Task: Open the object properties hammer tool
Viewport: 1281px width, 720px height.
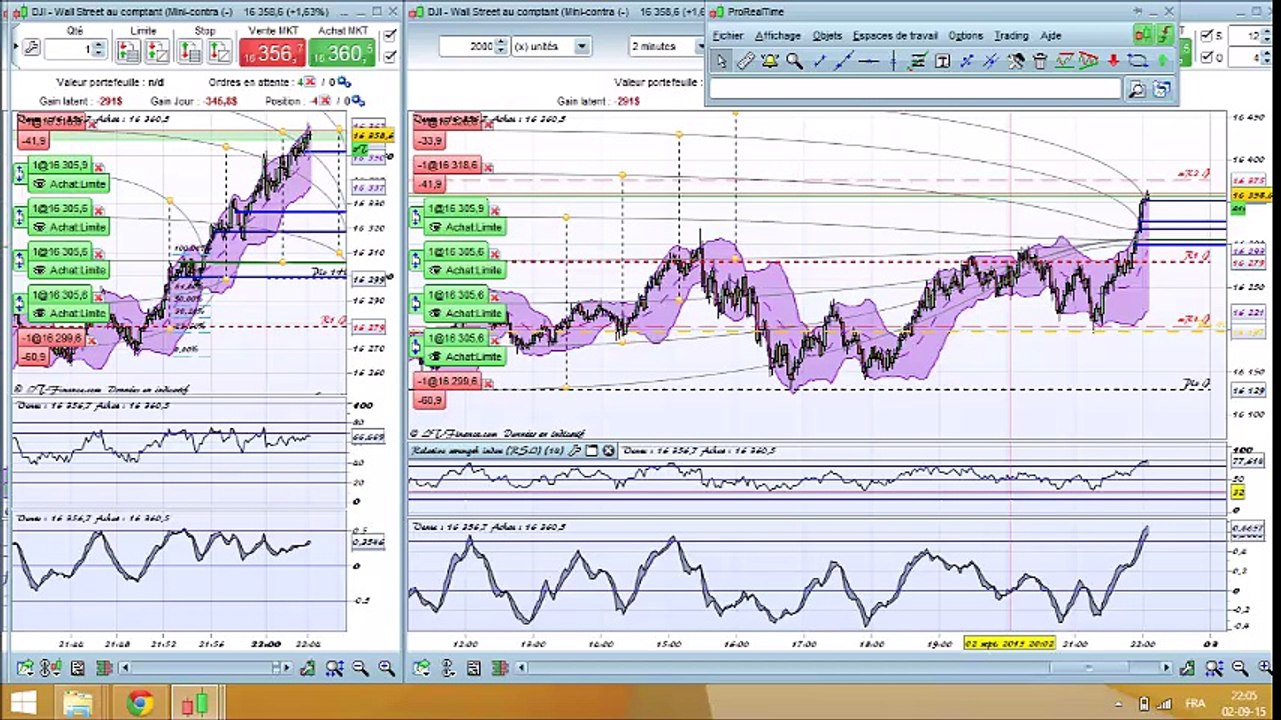Action: [x=1016, y=61]
